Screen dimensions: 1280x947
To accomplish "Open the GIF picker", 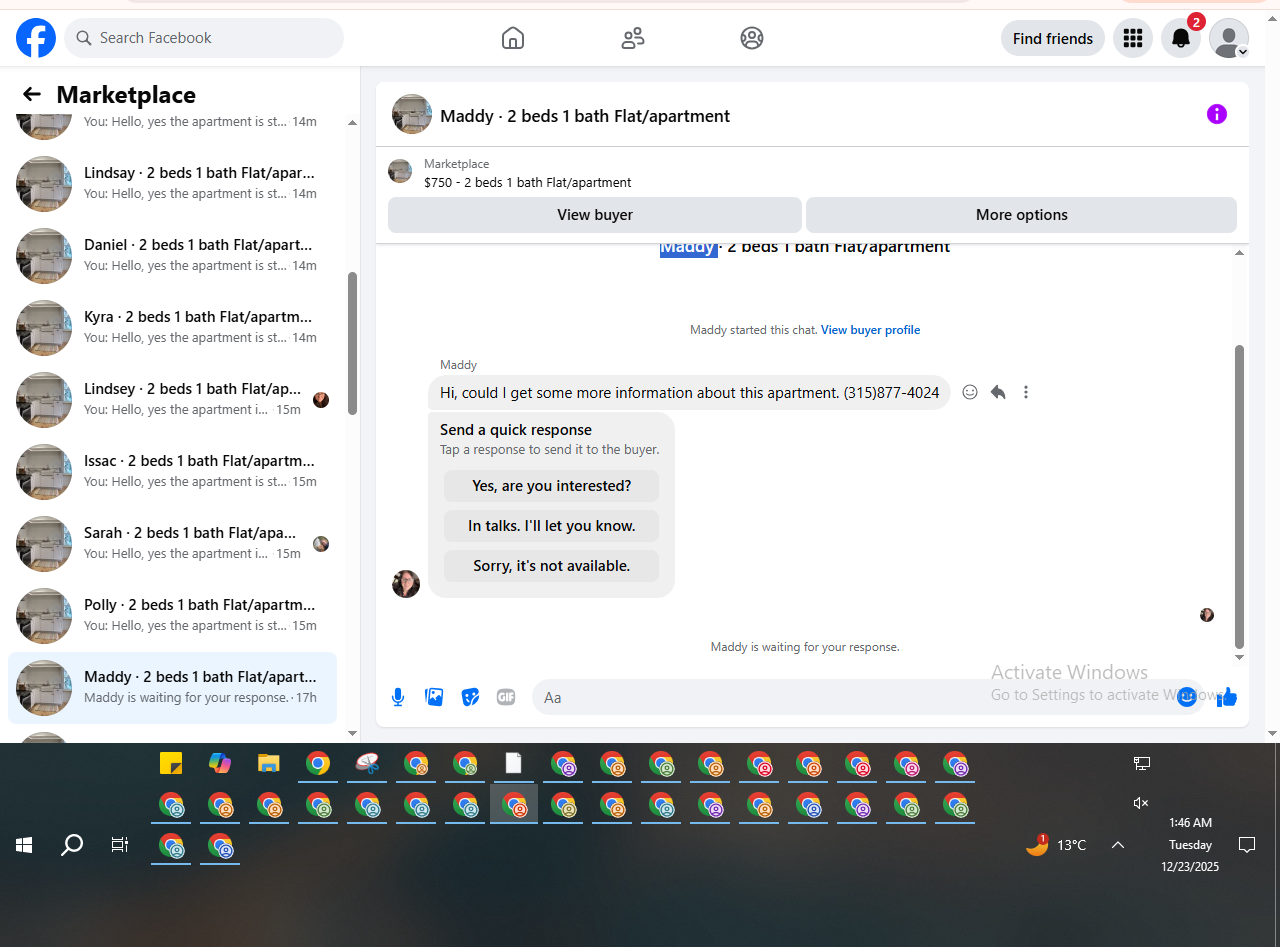I will coord(506,697).
